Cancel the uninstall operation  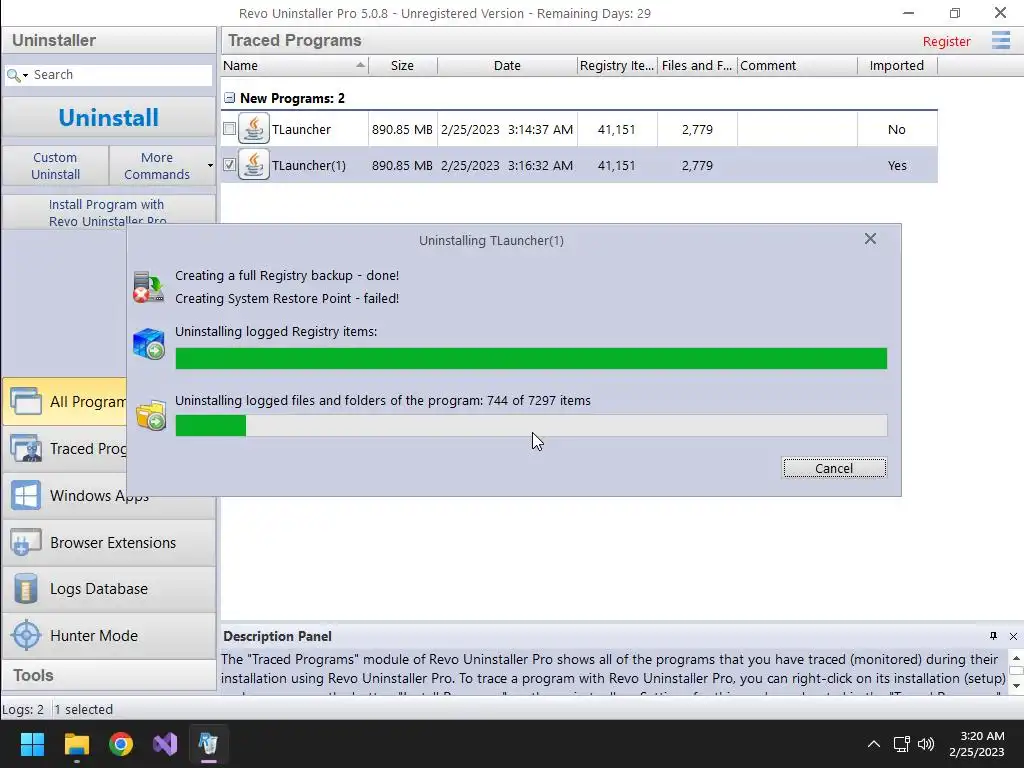coord(834,468)
